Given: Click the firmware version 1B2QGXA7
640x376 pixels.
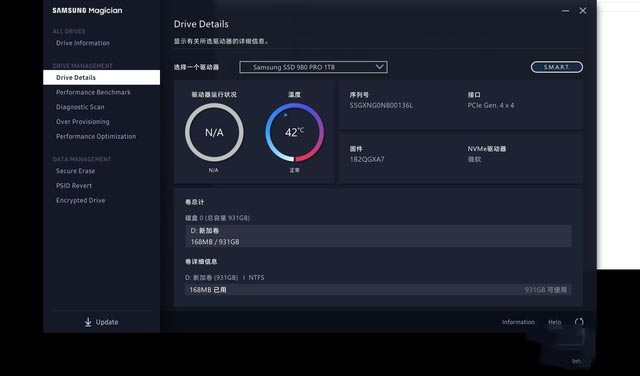Looking at the screenshot, I should pyautogui.click(x=367, y=159).
